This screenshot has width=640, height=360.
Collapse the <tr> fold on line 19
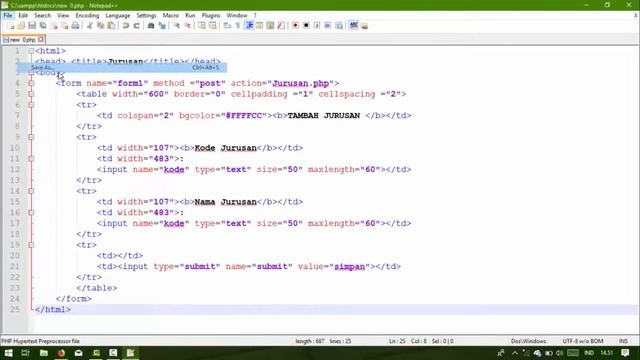click(x=31, y=245)
